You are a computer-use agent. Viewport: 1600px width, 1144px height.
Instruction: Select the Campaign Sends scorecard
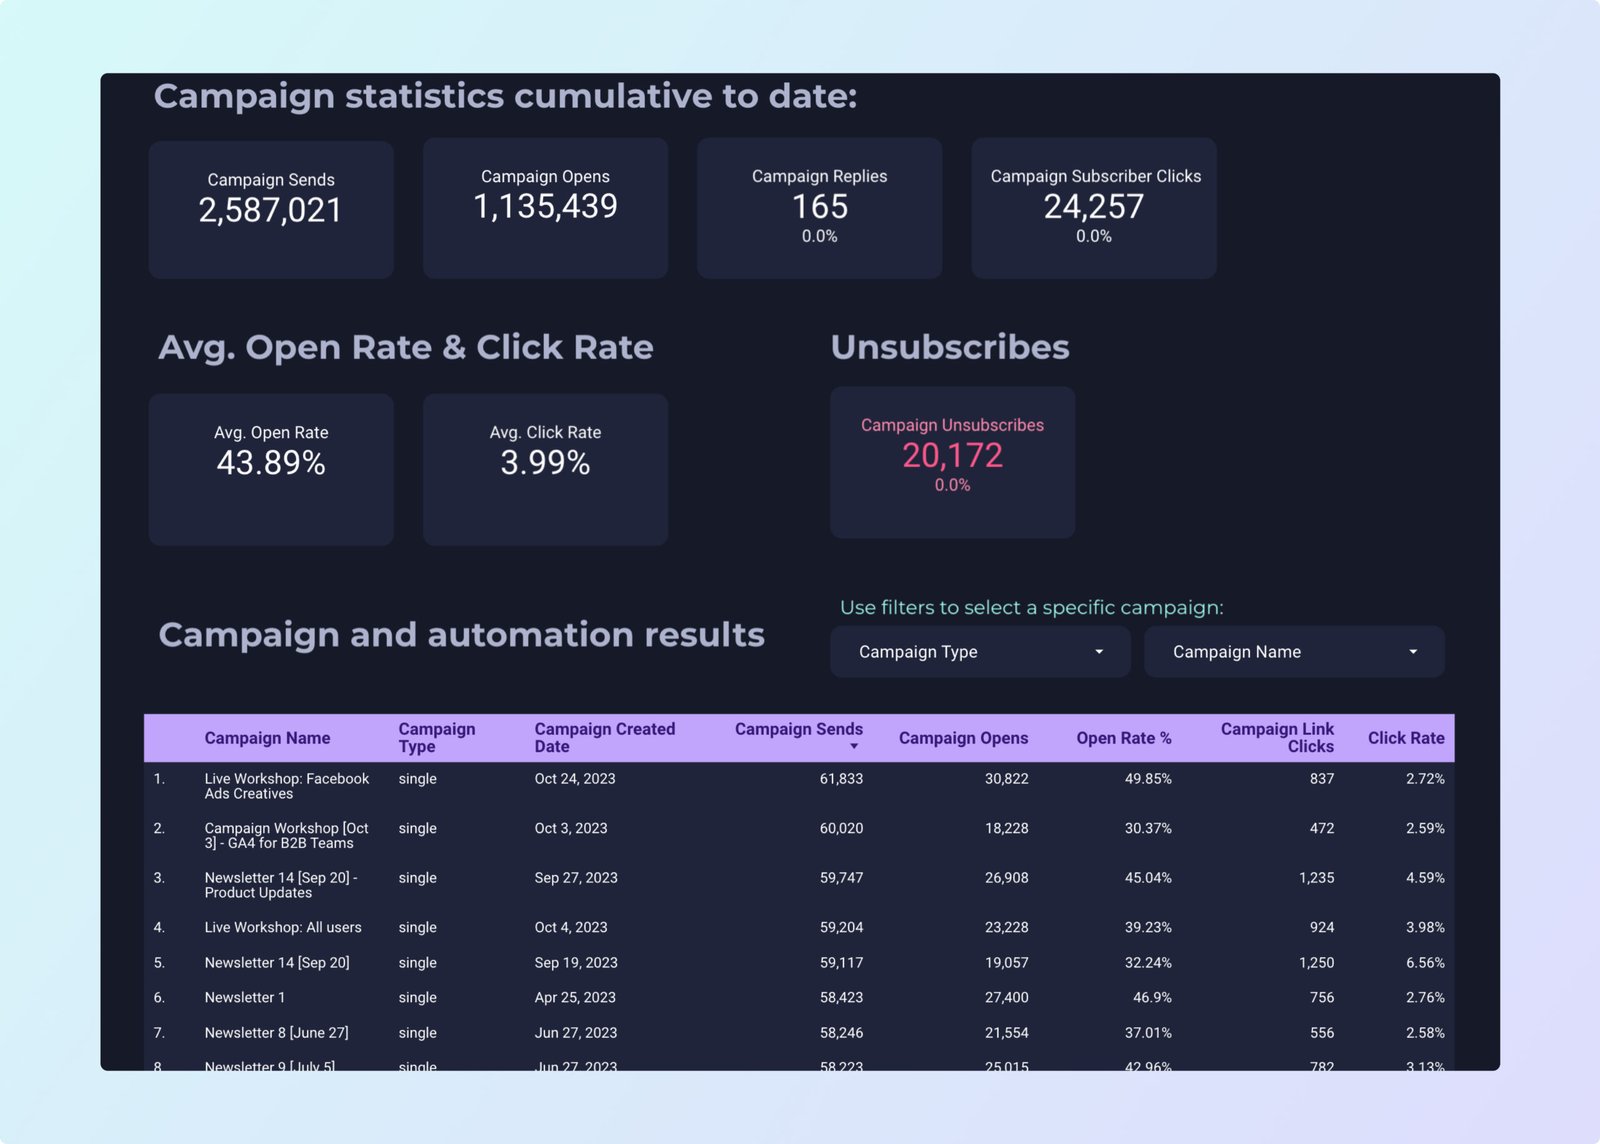(271, 208)
